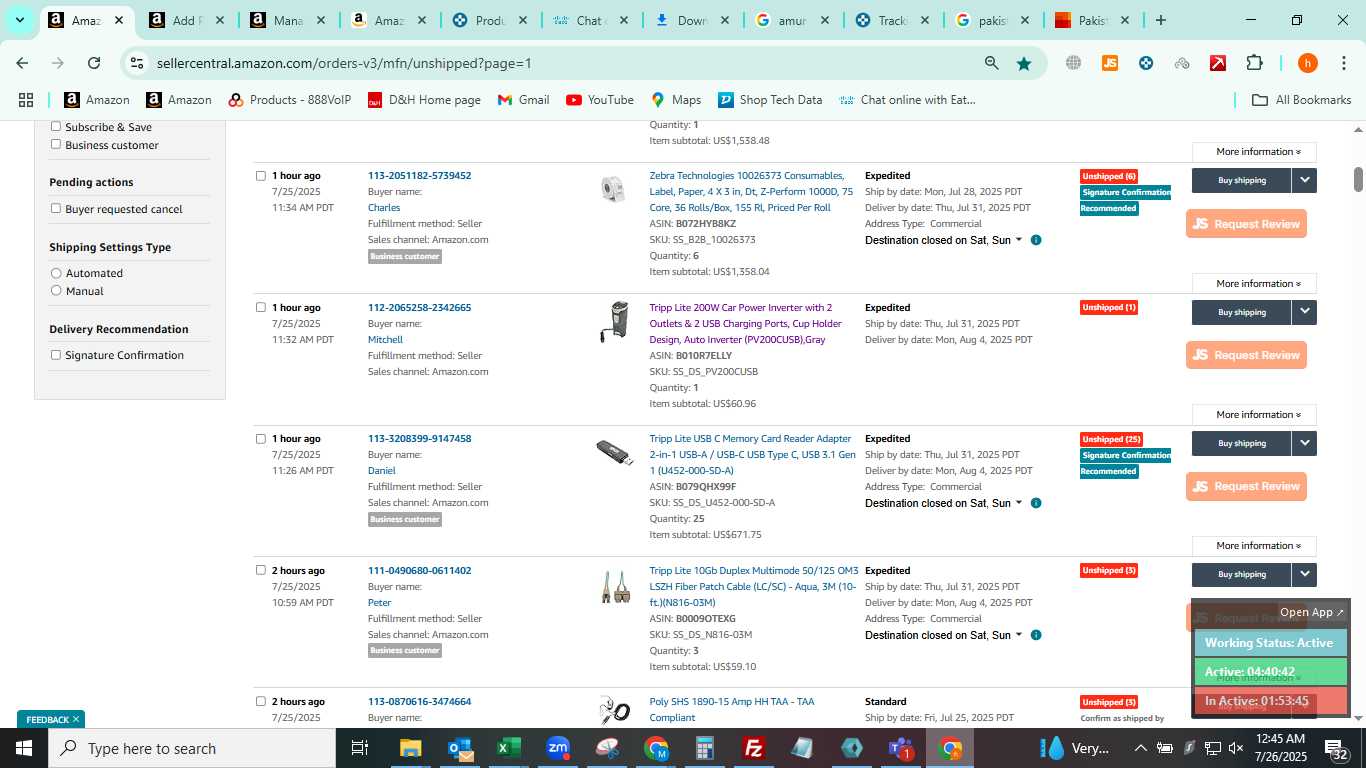The height and width of the screenshot is (768, 1366).
Task: Click Buy shipping for order 113-2051182-5739452
Action: (x=1242, y=180)
